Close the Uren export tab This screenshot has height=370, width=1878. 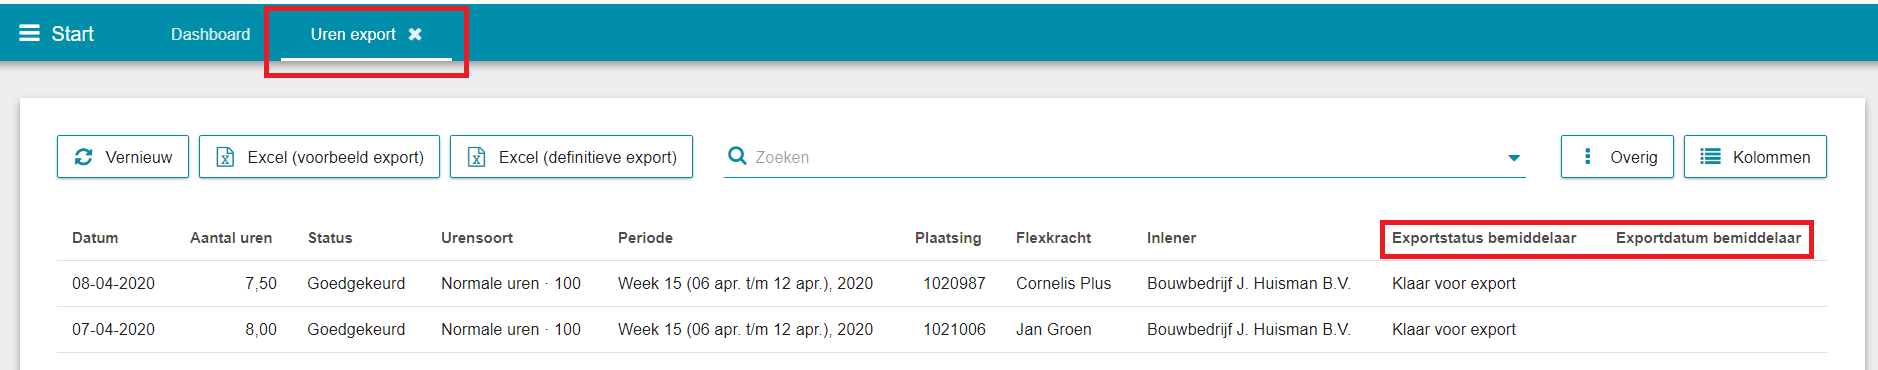[x=415, y=34]
